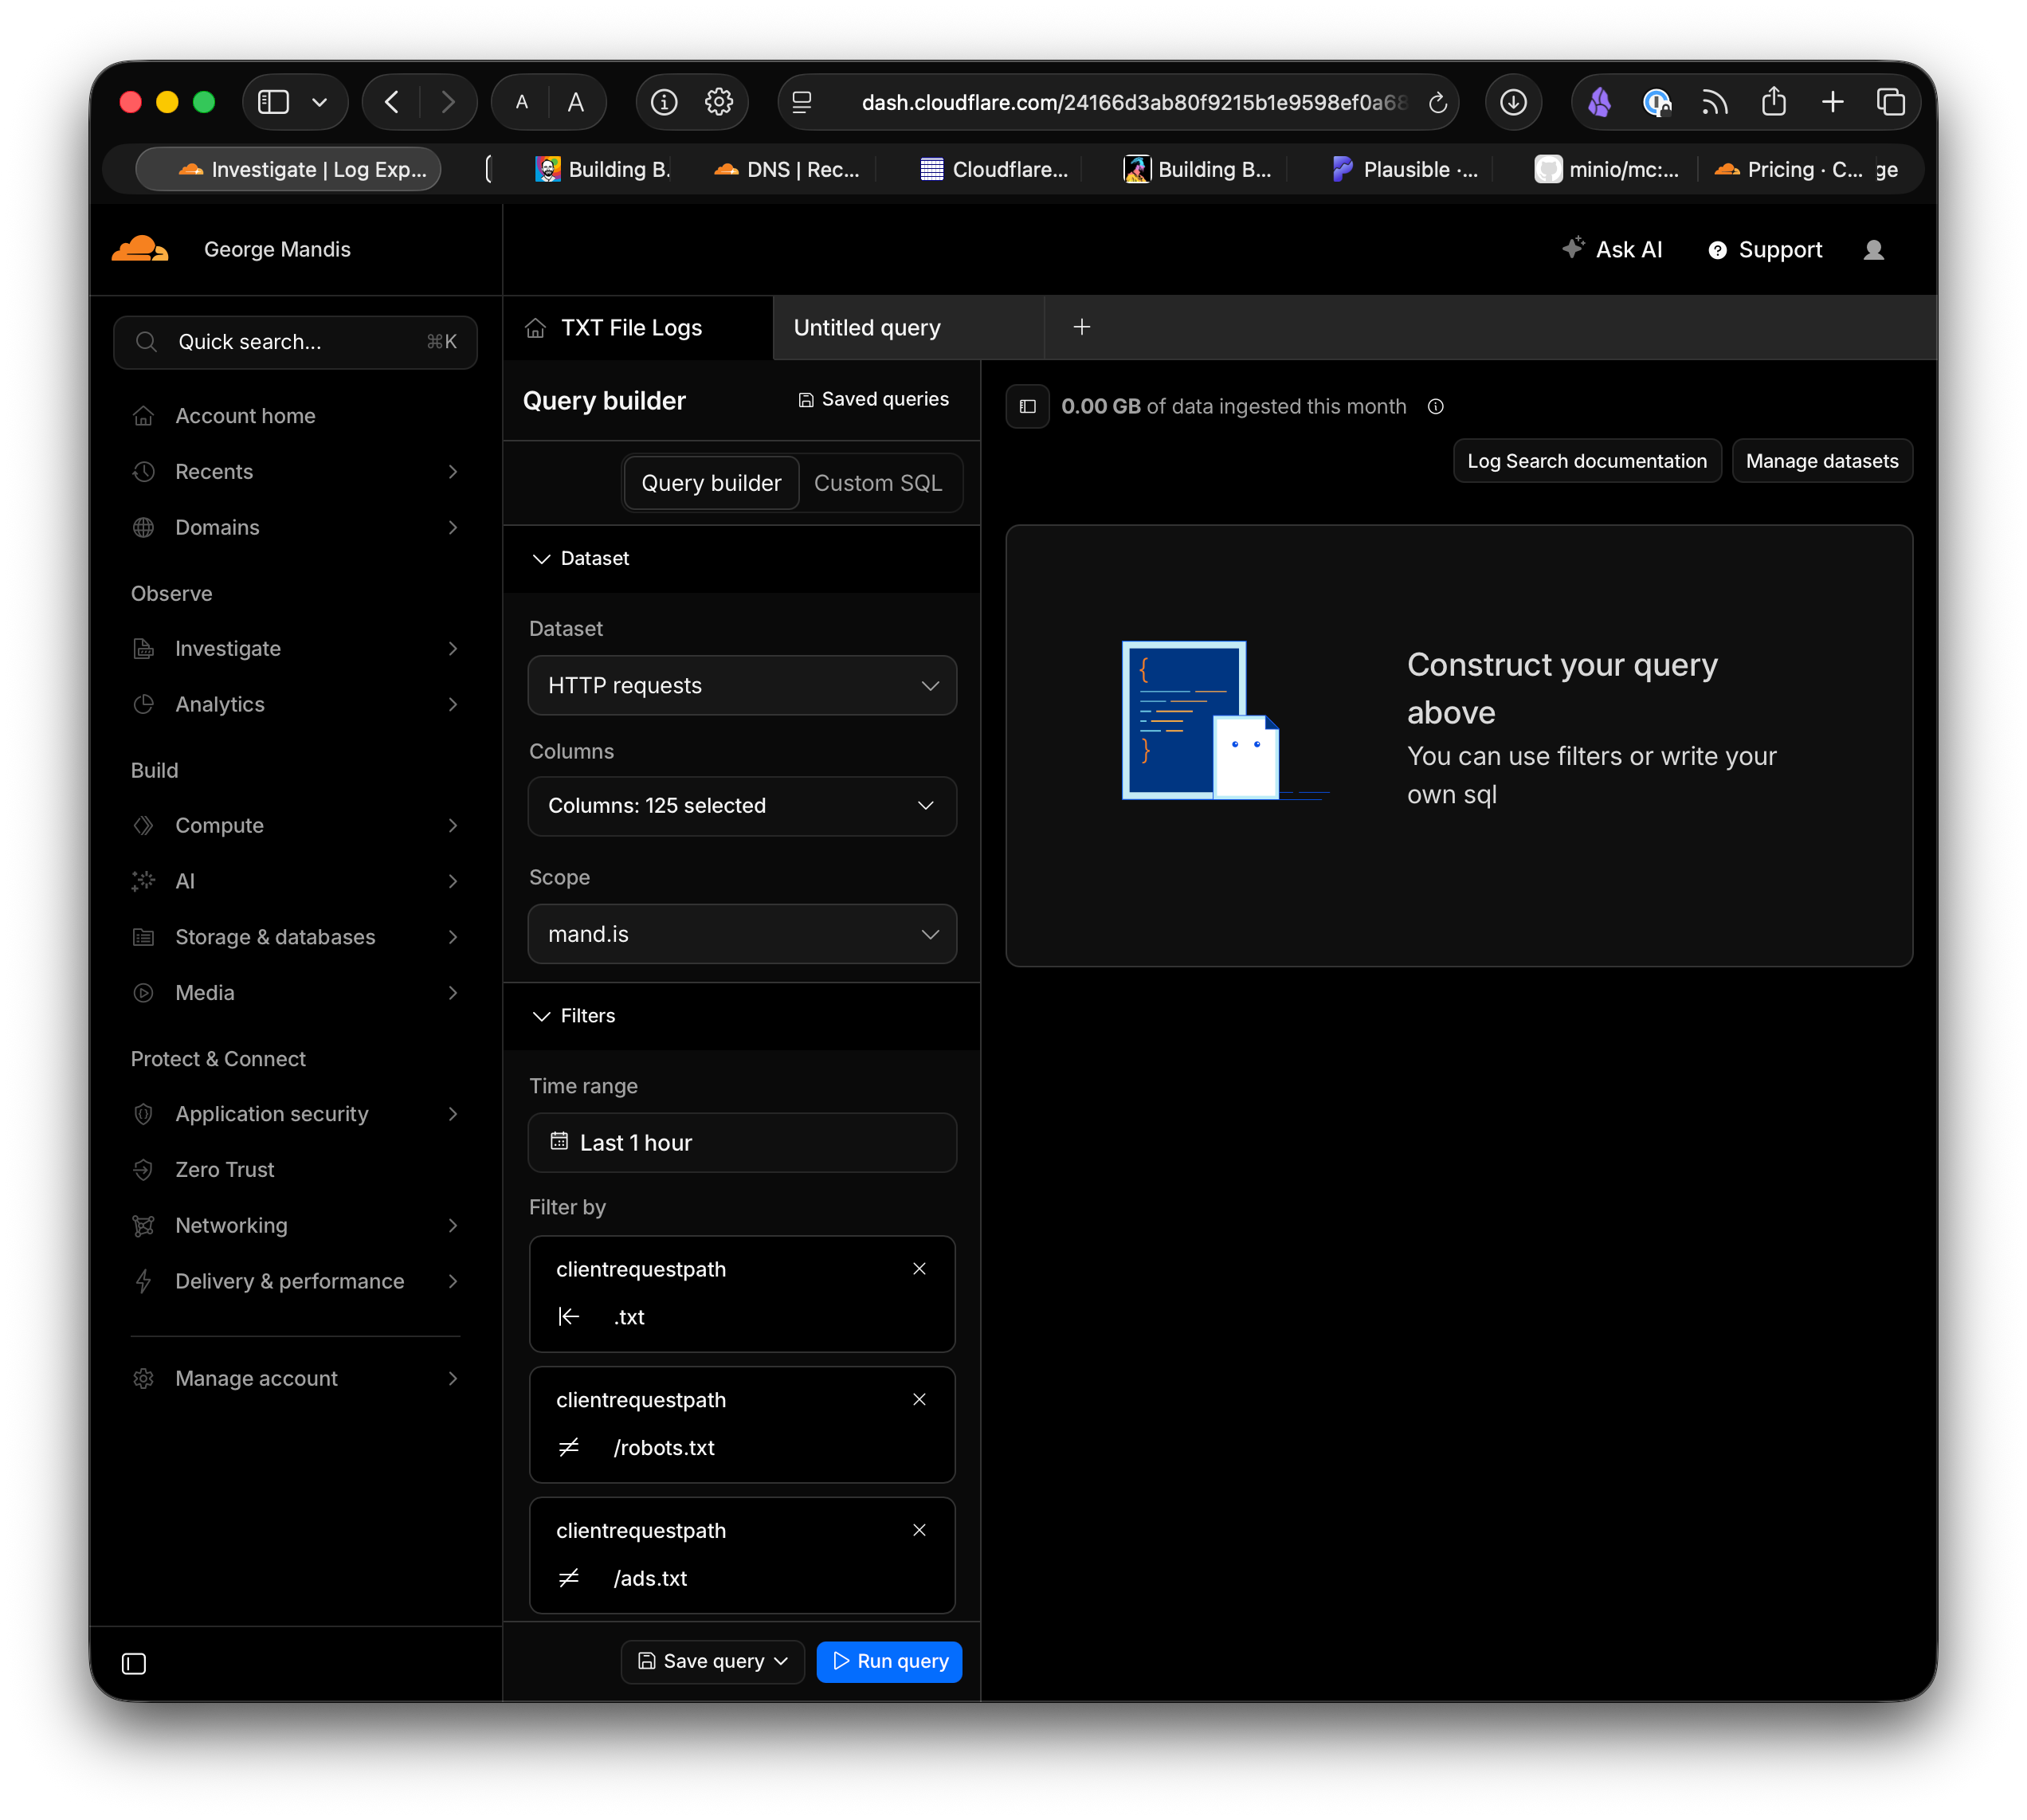The image size is (2027, 1820).
Task: Switch to the Pricing browser tab
Action: [1790, 169]
